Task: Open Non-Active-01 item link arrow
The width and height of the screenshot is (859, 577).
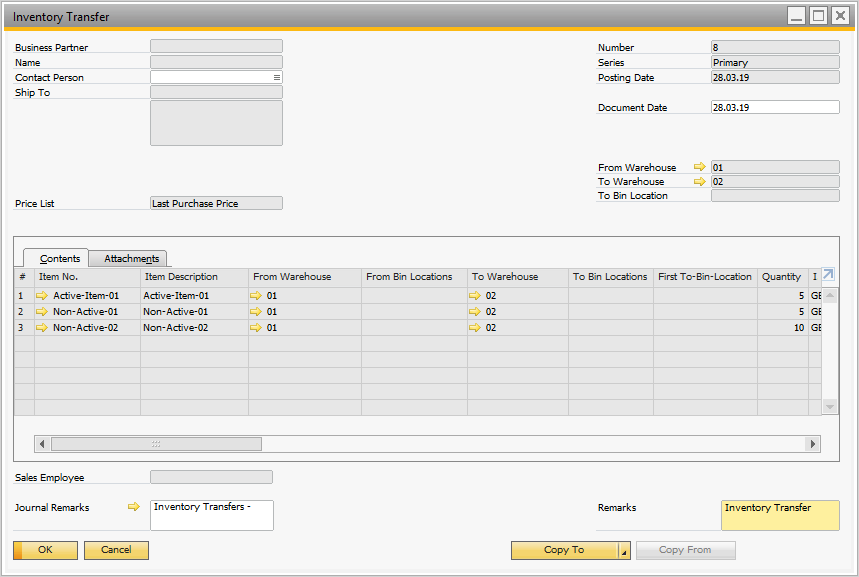Action: (41, 312)
